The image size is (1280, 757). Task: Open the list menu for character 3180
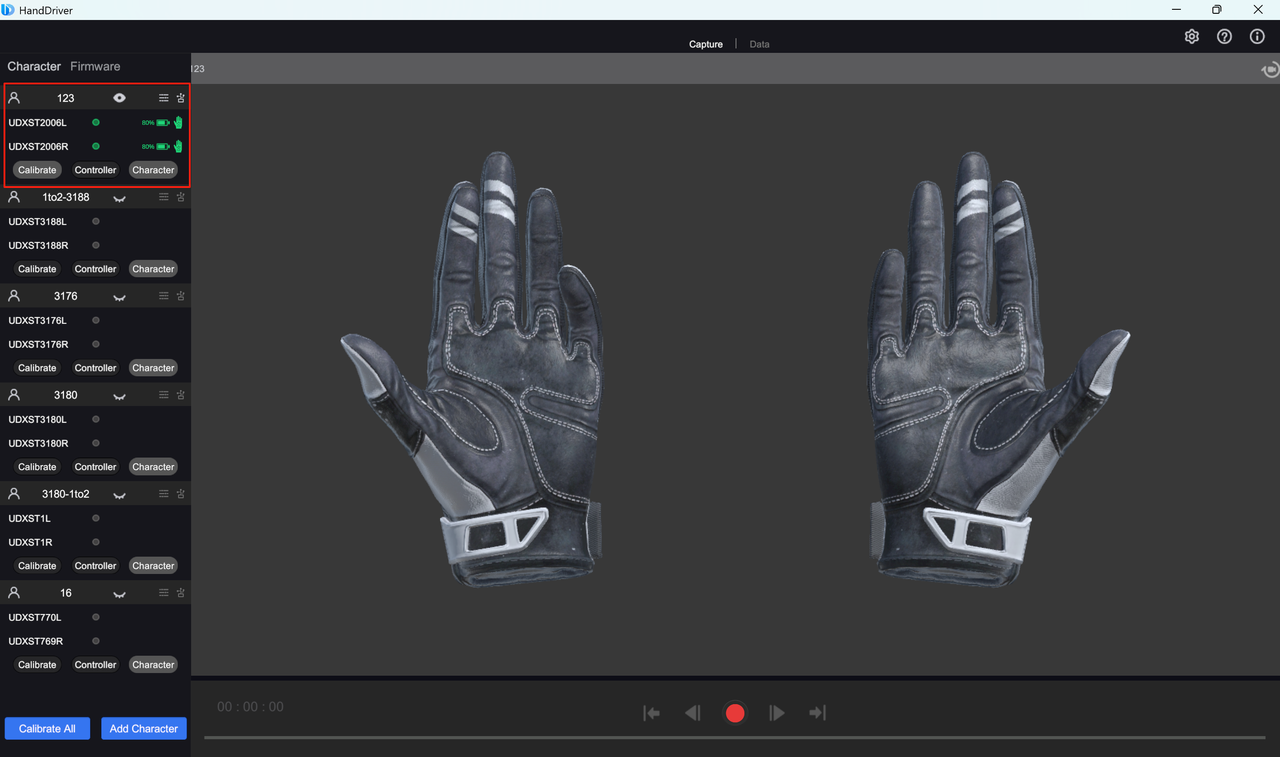pyautogui.click(x=164, y=395)
